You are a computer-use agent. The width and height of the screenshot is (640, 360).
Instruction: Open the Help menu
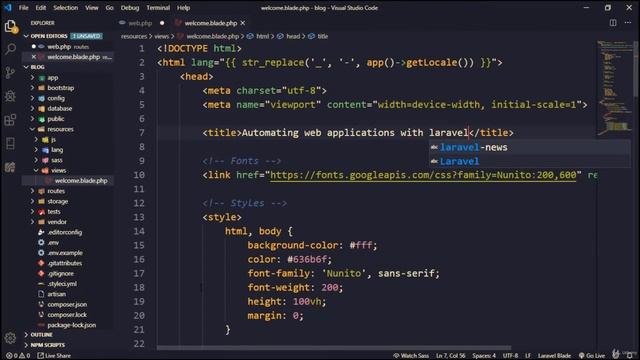[183, 8]
